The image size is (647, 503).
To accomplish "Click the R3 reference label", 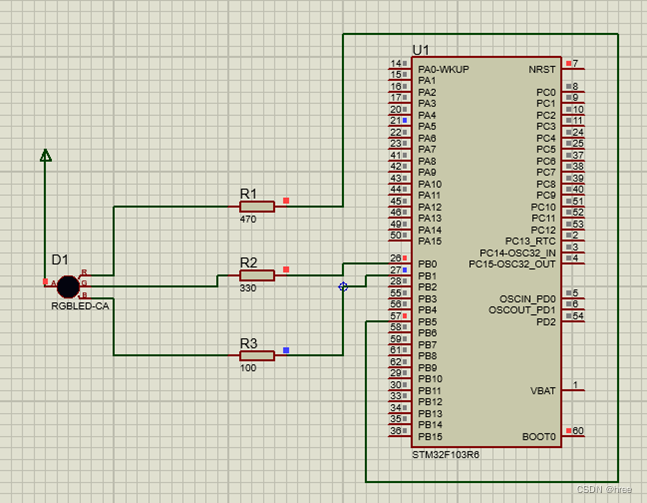I will [x=248, y=343].
